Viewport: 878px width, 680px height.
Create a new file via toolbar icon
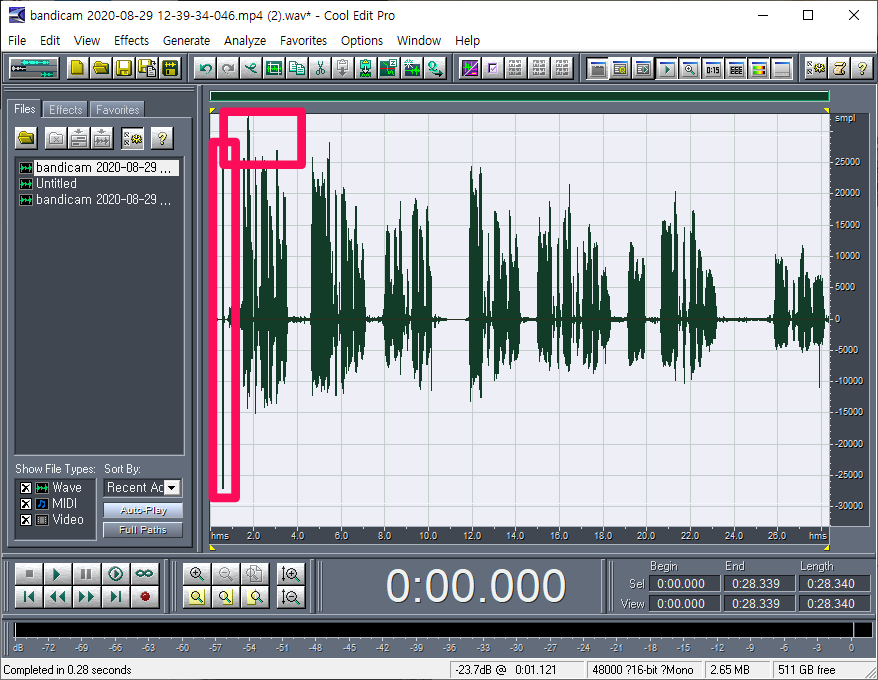pyautogui.click(x=77, y=68)
